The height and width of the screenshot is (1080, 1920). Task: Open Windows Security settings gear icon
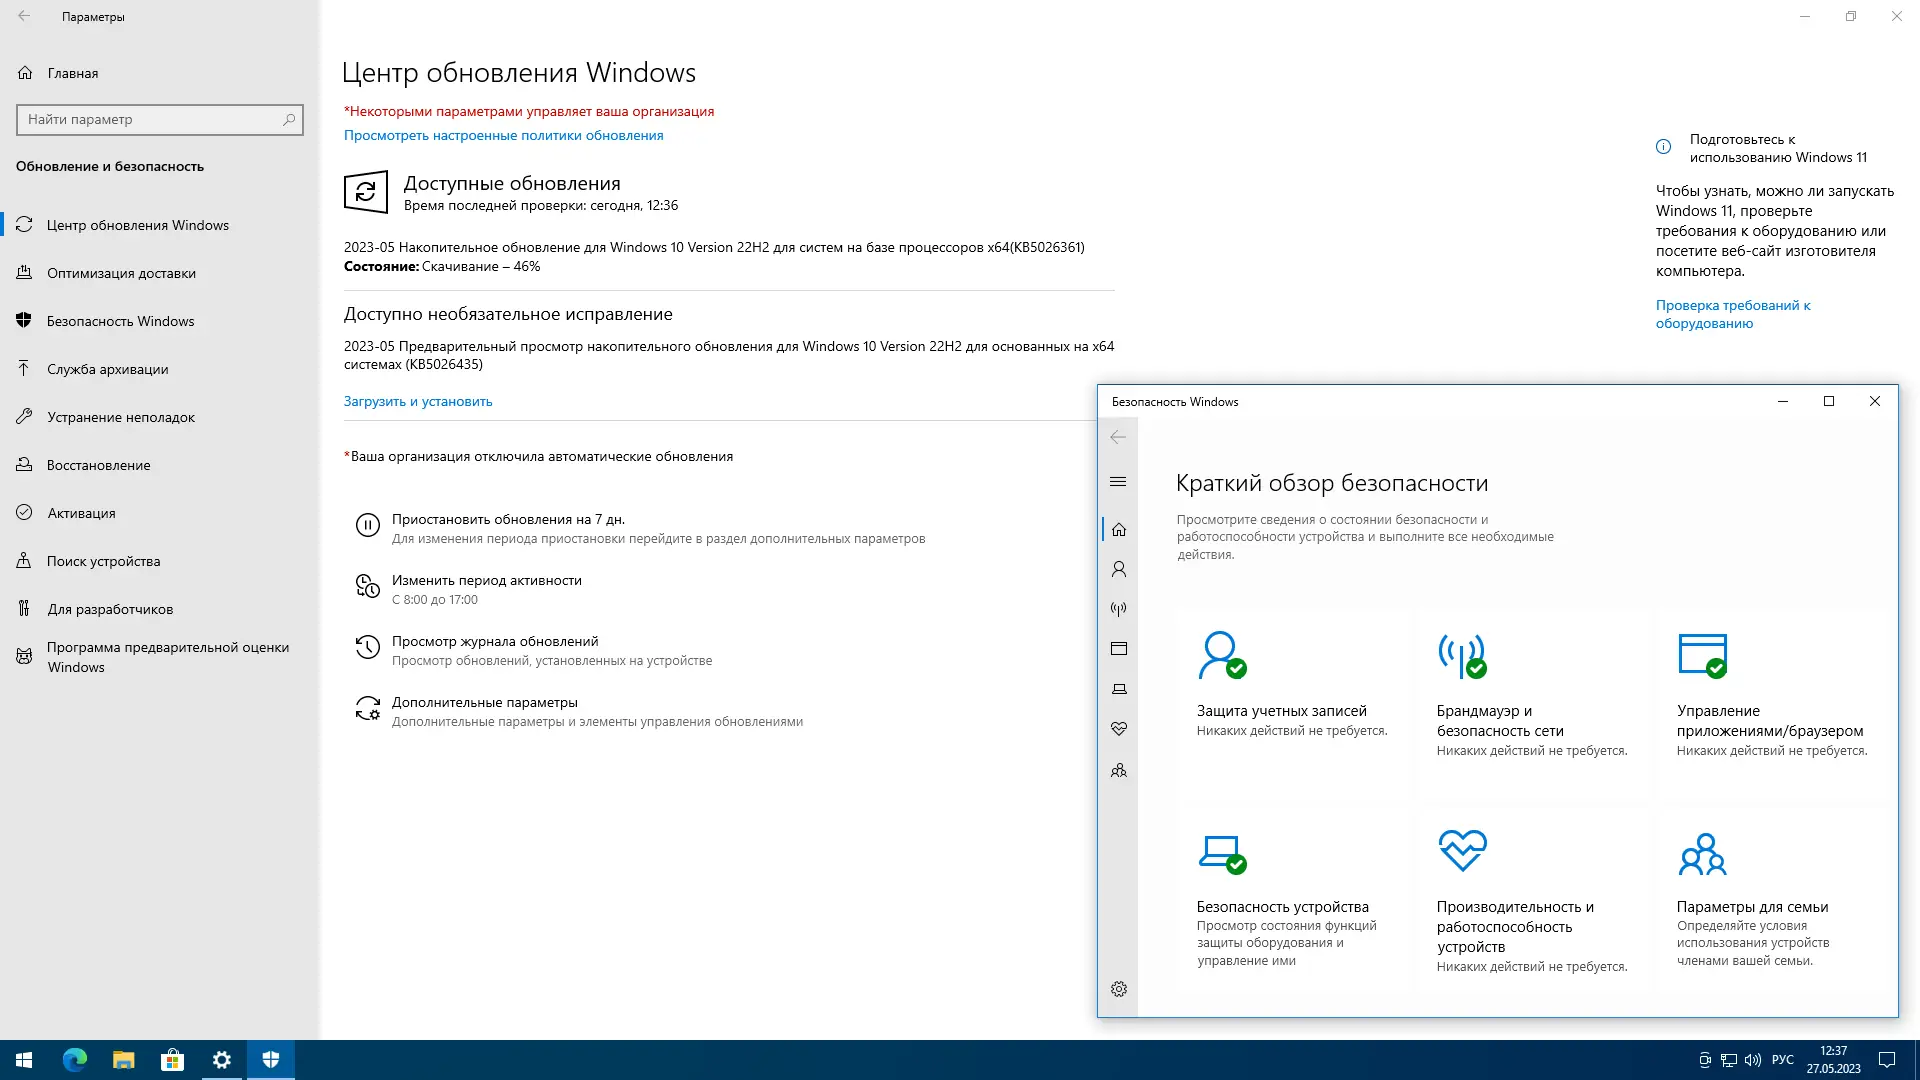click(1118, 988)
